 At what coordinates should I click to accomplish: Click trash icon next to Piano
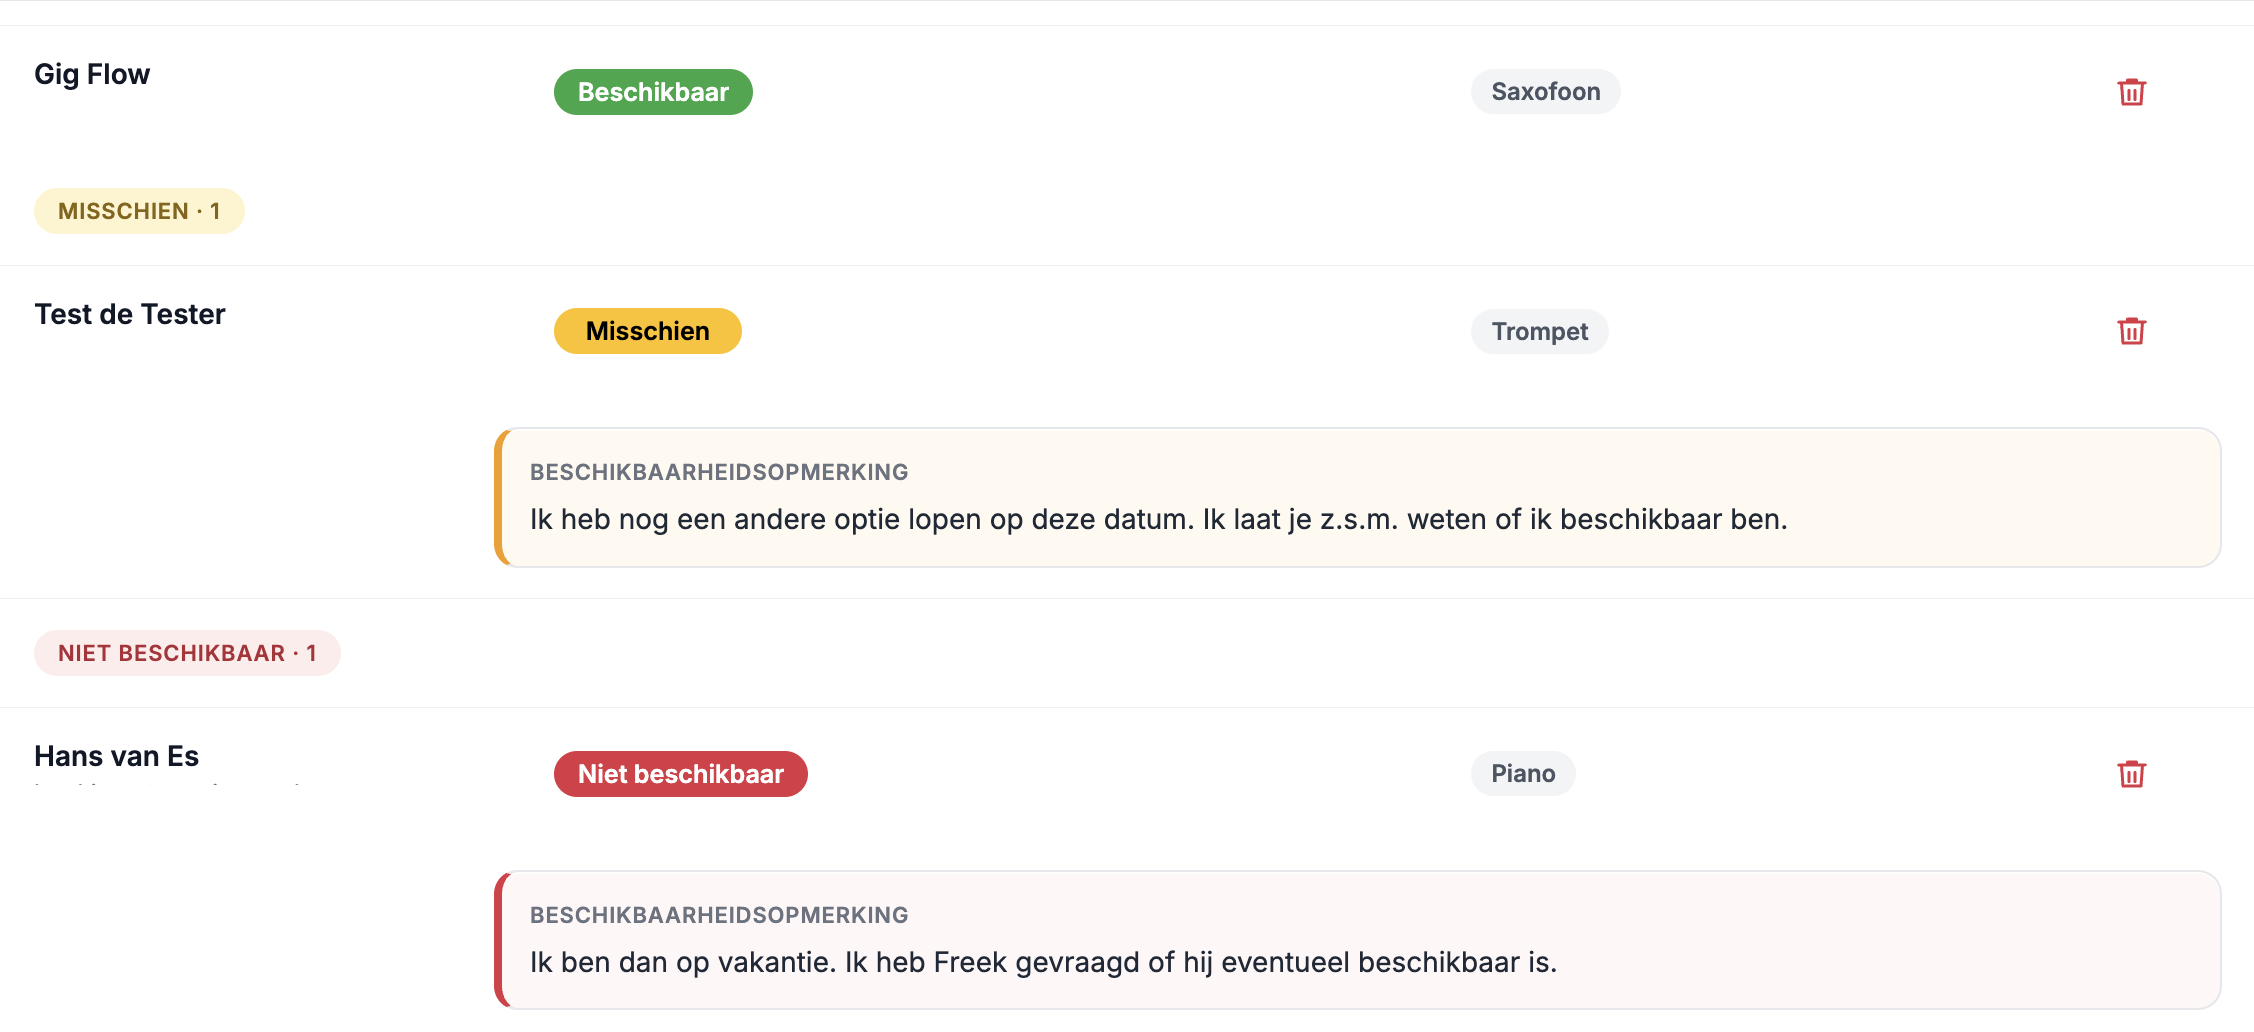point(2131,774)
